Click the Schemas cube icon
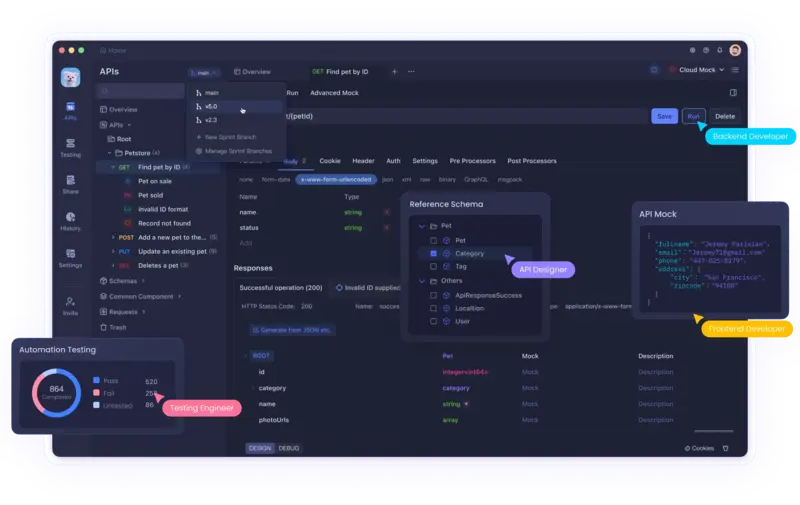Image resolution: width=800 pixels, height=505 pixels. pos(104,281)
